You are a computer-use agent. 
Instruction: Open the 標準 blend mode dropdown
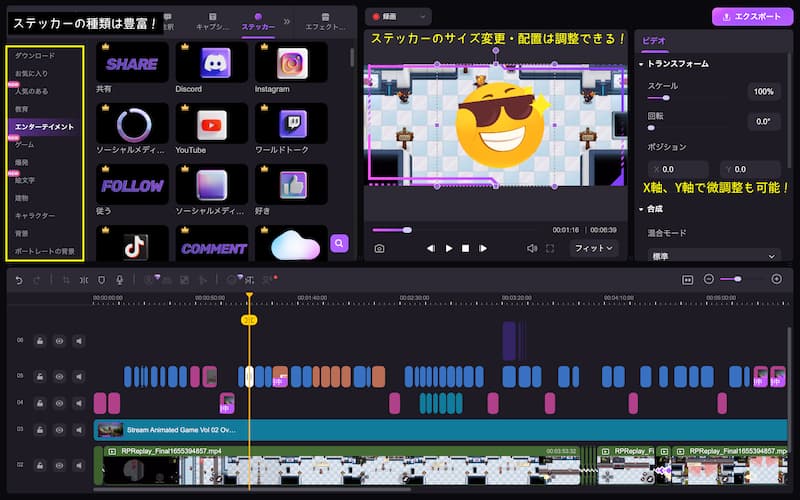point(714,256)
